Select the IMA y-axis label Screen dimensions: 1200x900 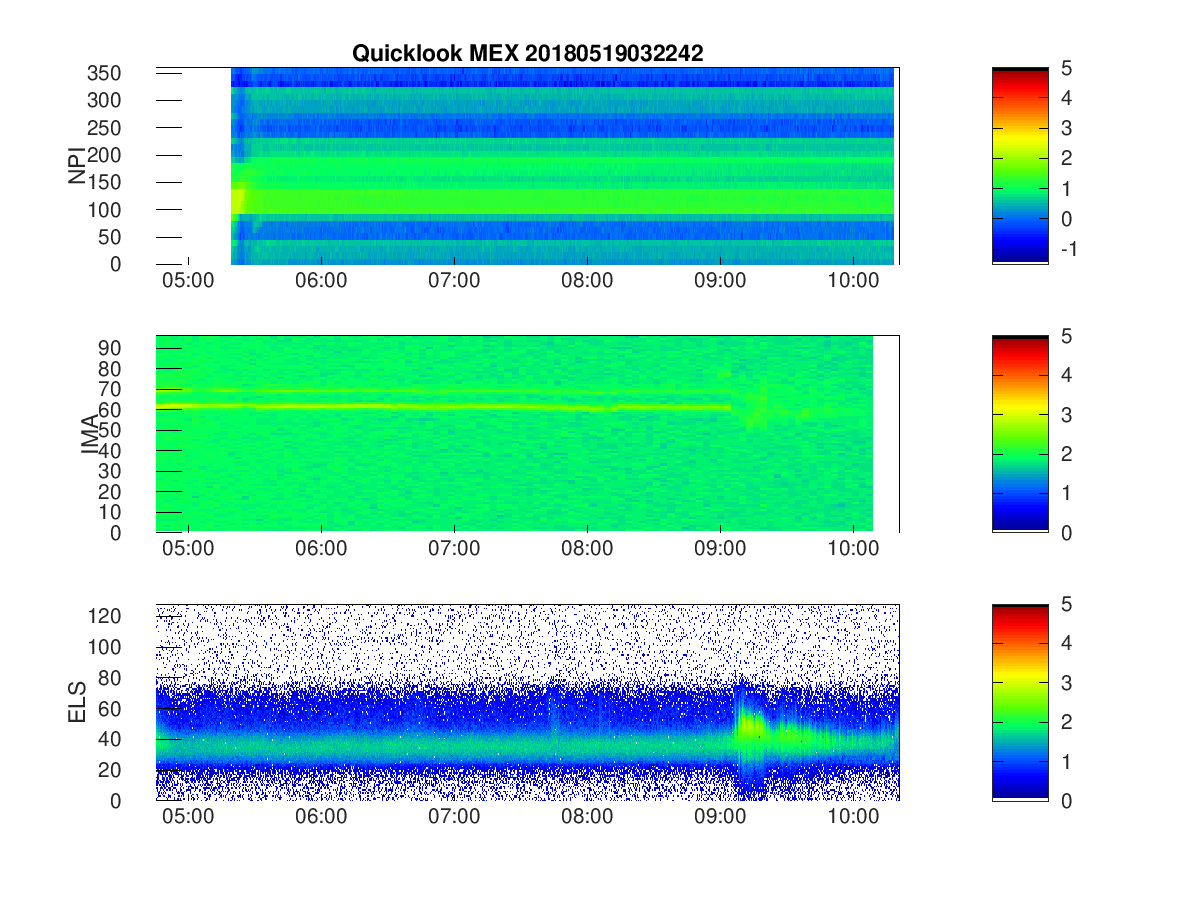[90, 434]
